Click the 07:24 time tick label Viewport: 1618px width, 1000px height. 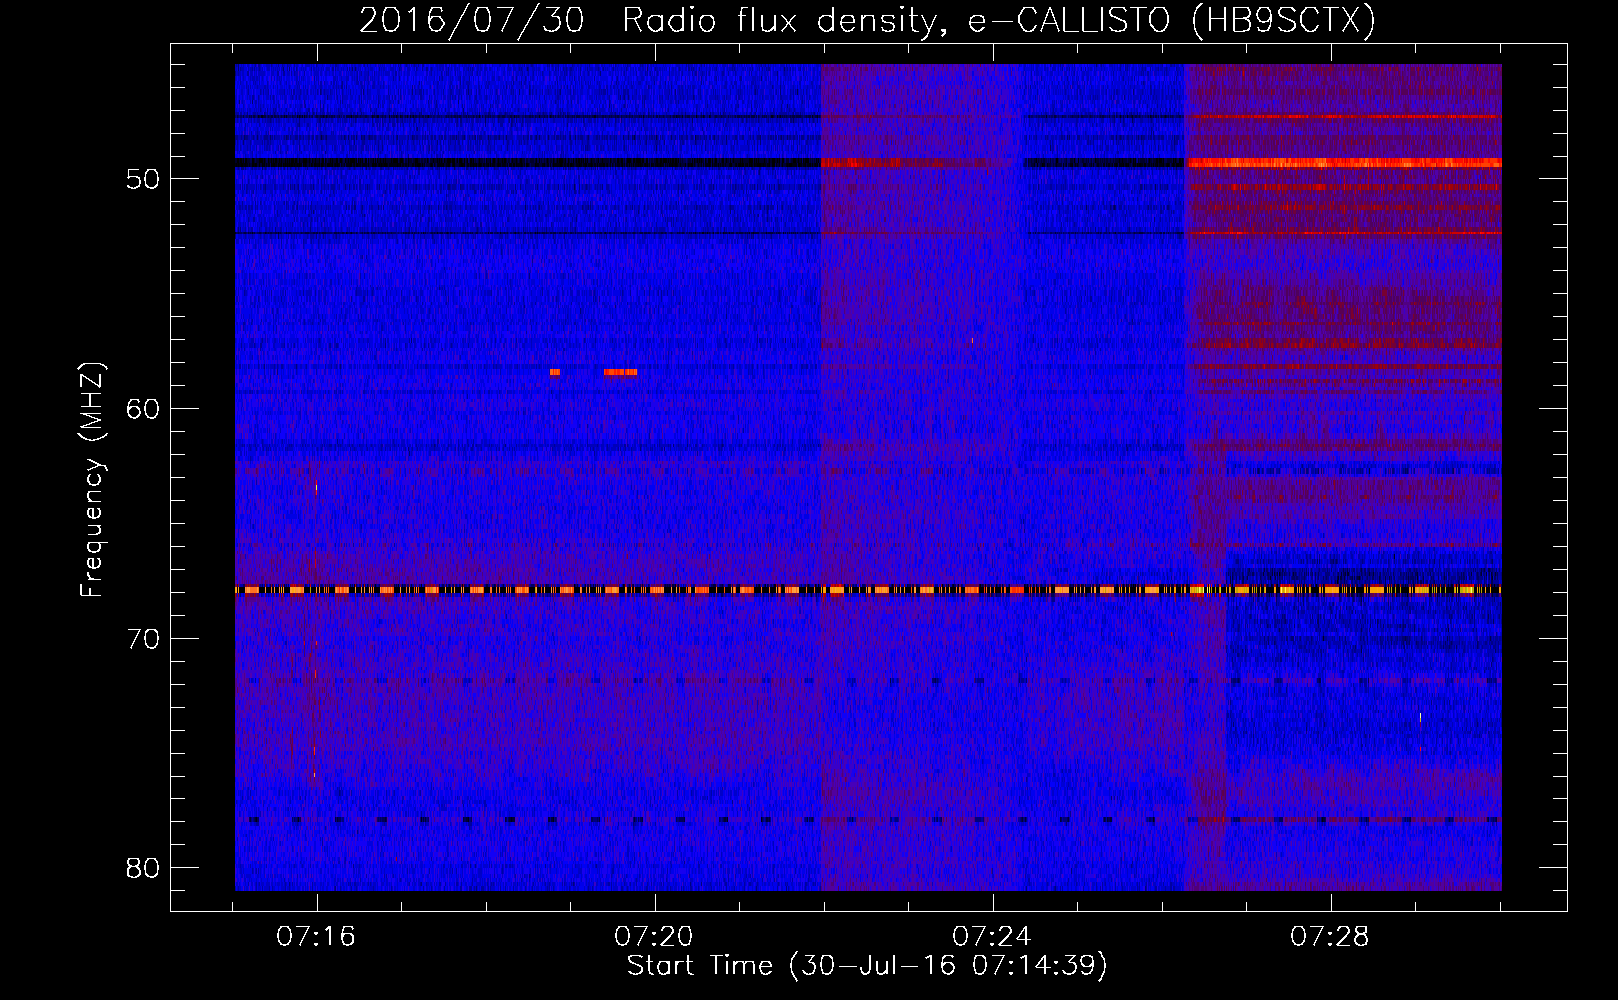992,937
